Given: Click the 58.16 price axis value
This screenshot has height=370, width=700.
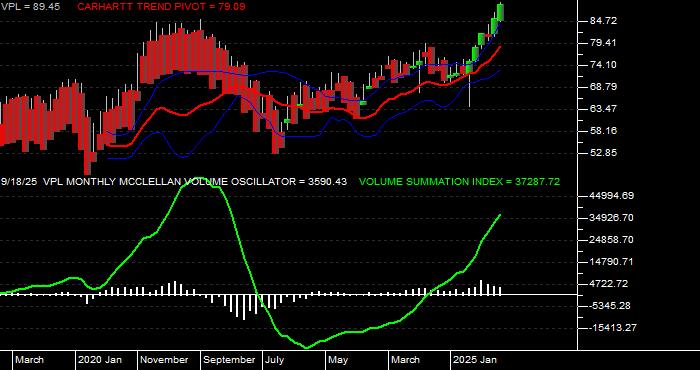Looking at the screenshot, I should (603, 131).
